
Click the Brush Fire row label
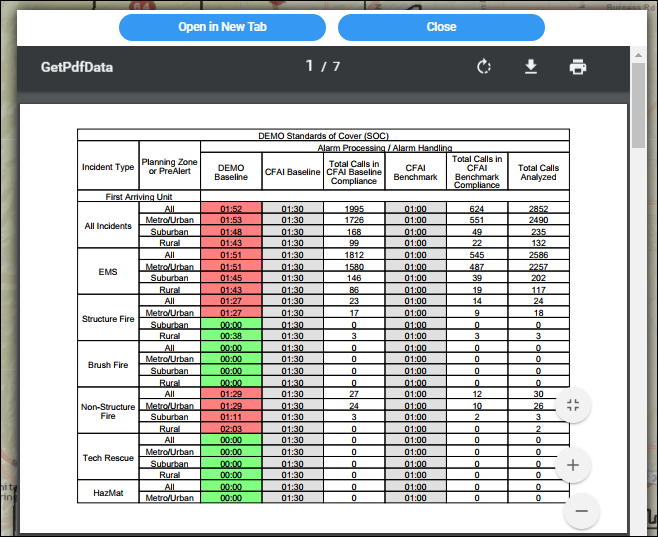(108, 365)
